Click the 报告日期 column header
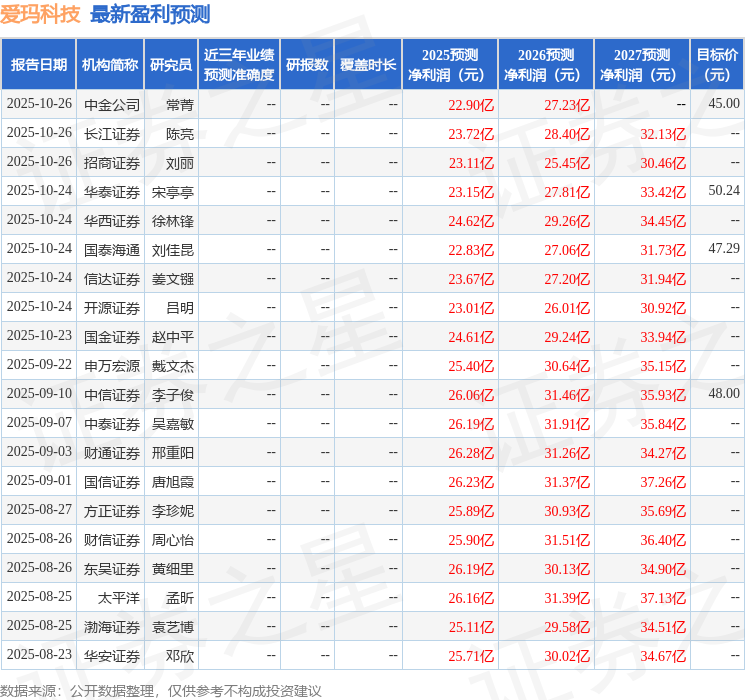This screenshot has width=745, height=700. click(39, 64)
